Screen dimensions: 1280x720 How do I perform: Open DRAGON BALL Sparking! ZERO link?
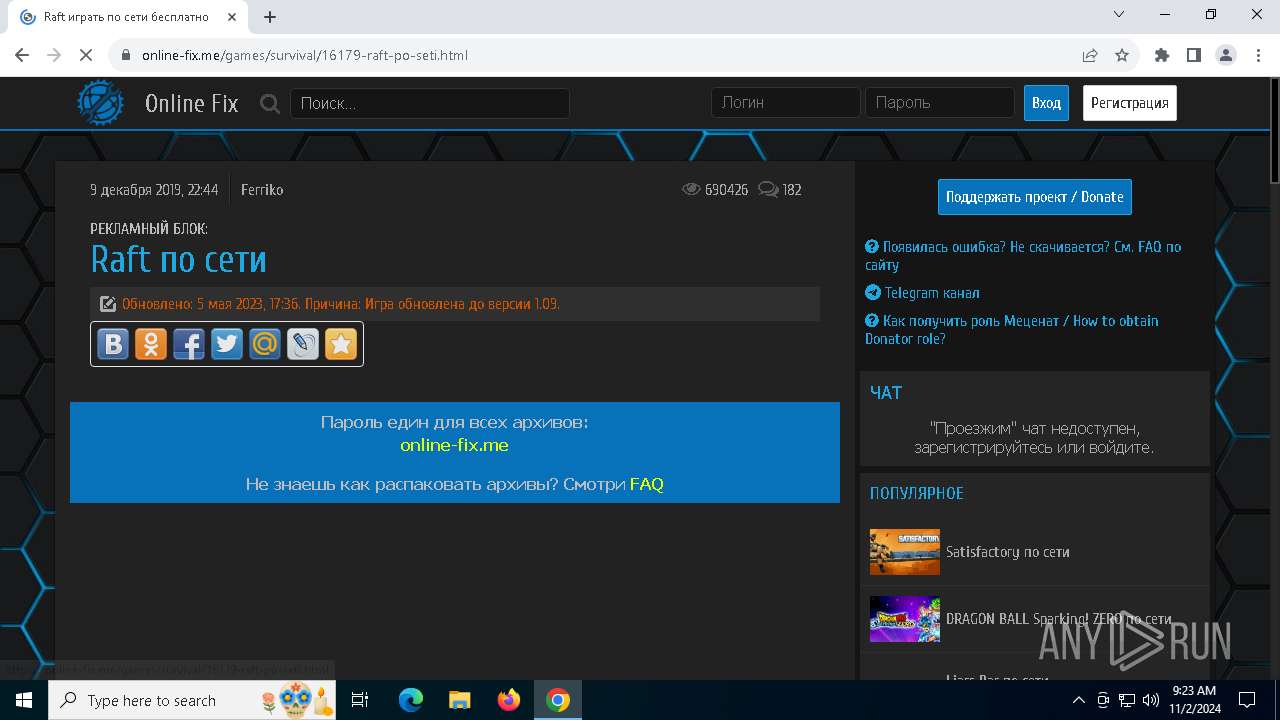pyautogui.click(x=1059, y=619)
